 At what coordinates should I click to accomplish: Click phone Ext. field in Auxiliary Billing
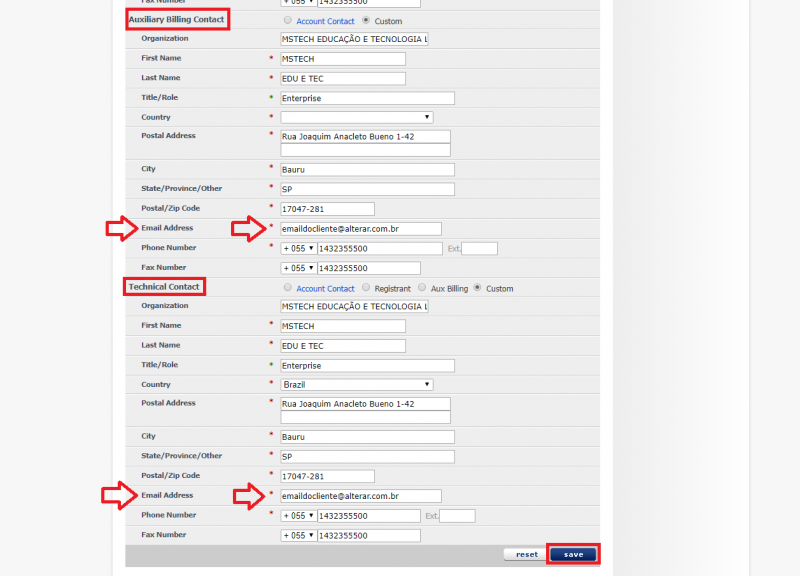(x=479, y=248)
